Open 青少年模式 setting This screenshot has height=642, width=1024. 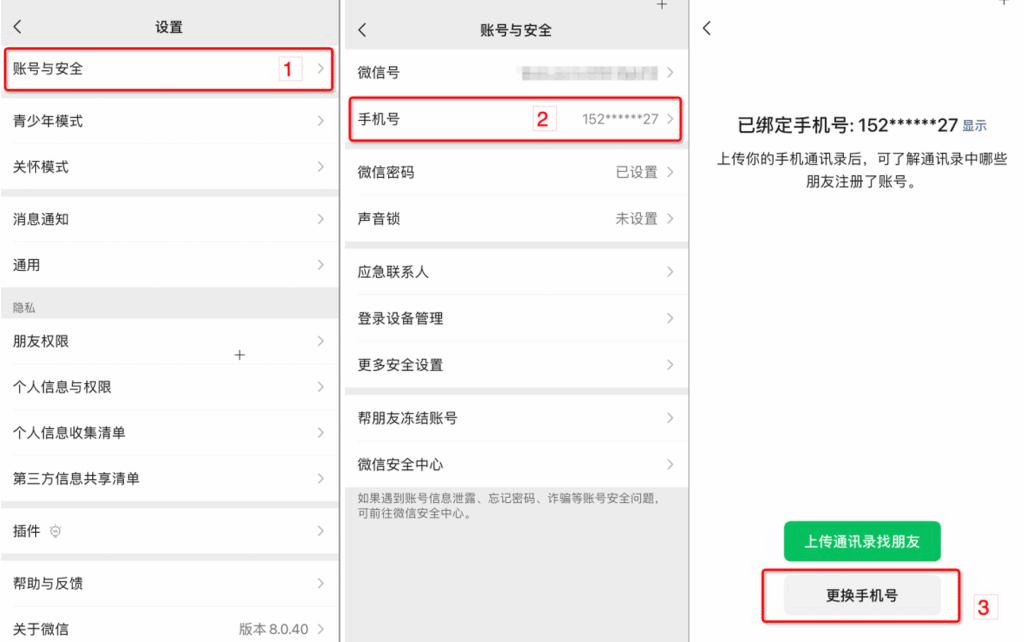[x=168, y=121]
